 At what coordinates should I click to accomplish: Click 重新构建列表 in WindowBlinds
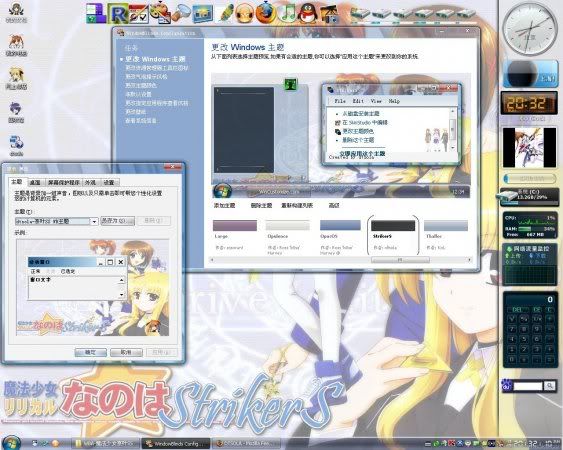pyautogui.click(x=297, y=205)
